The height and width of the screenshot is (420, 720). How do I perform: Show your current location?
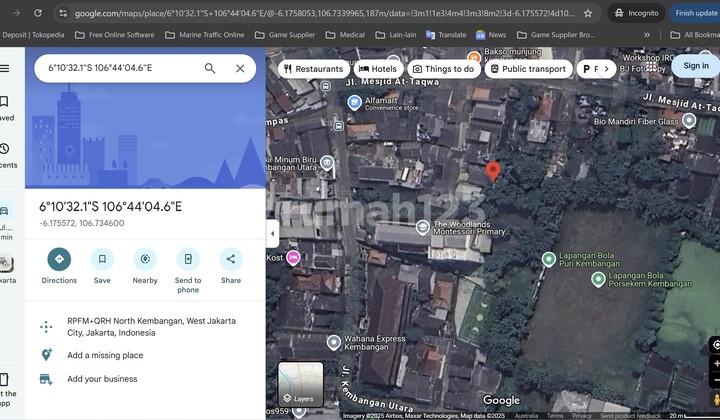716,345
